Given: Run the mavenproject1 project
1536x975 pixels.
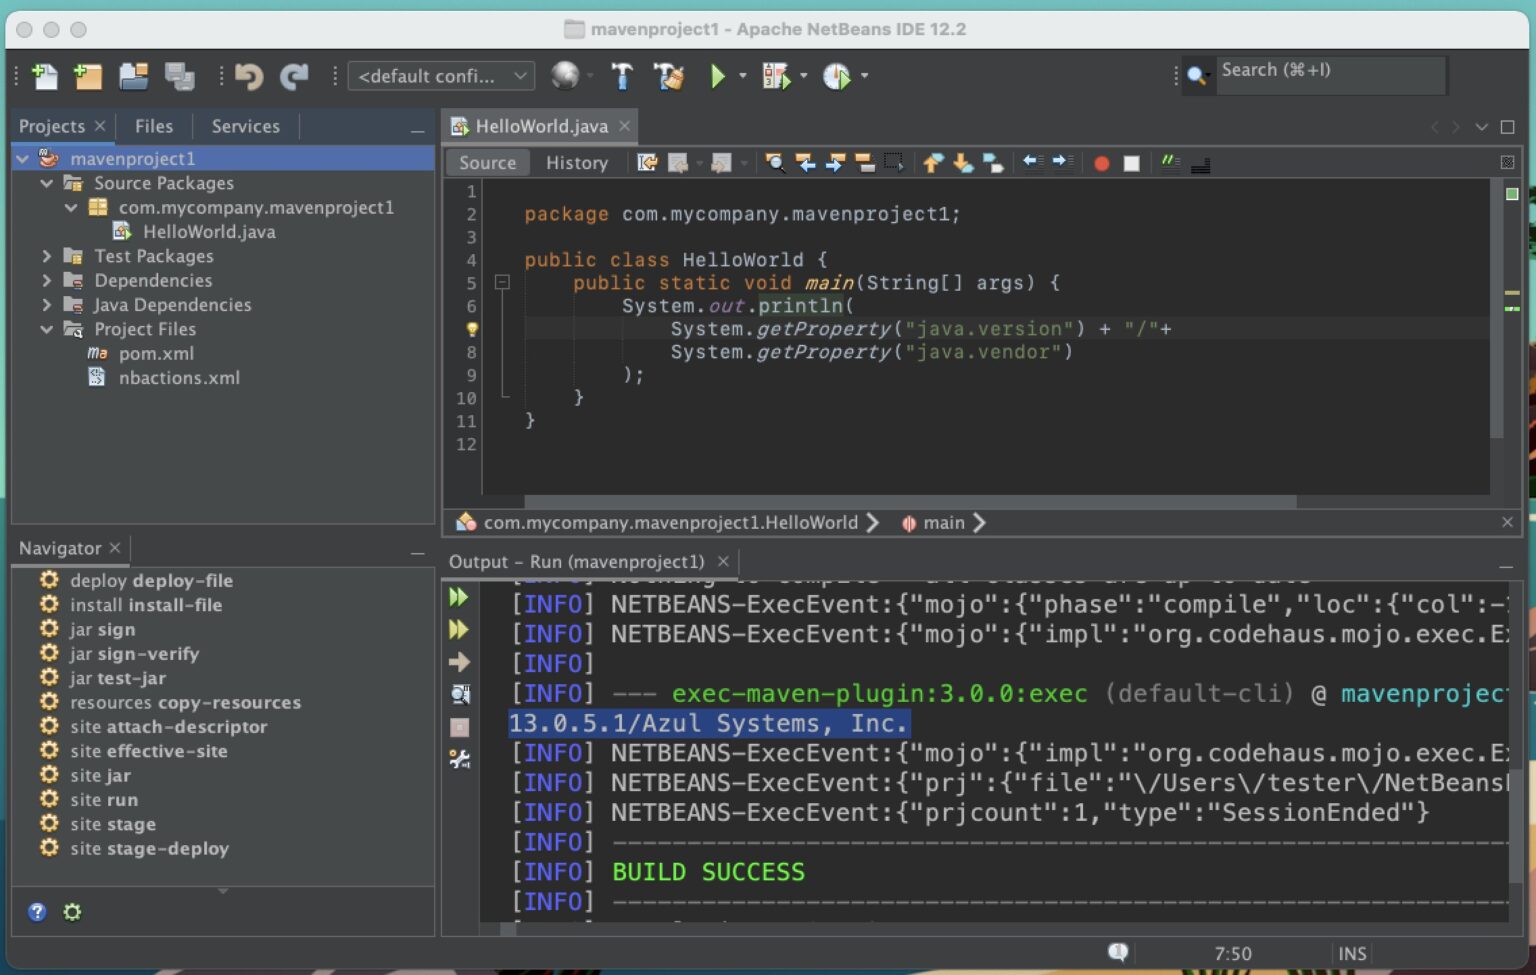Looking at the screenshot, I should [719, 76].
